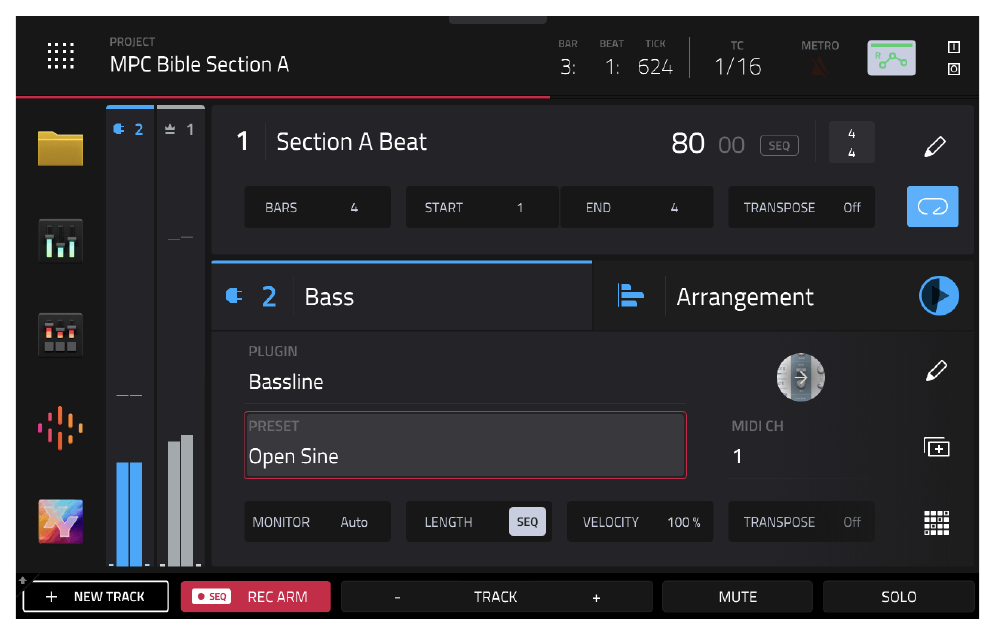Click the project name MPC Bible Section A
996x636 pixels.
tap(199, 64)
